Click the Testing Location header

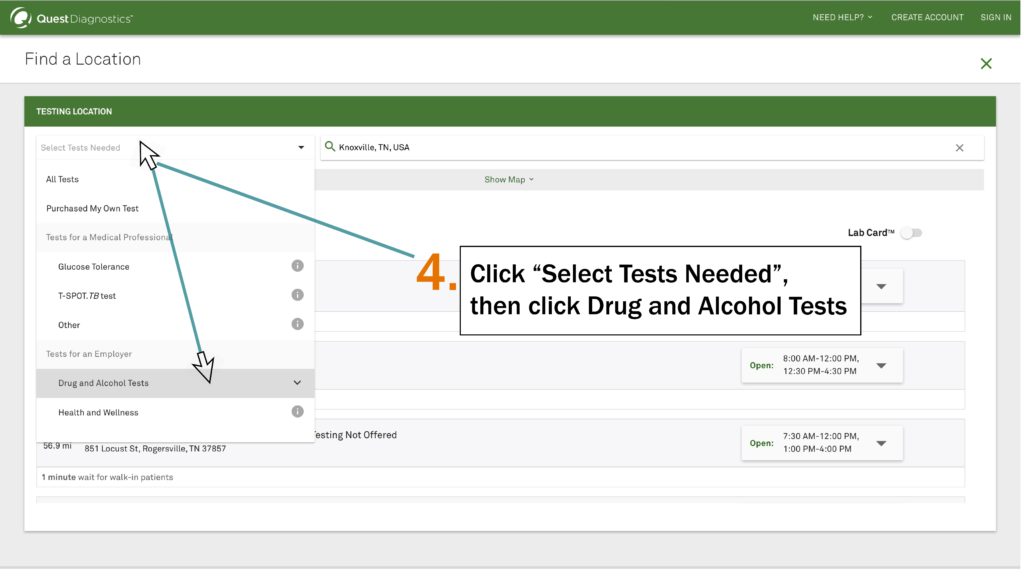coord(74,112)
